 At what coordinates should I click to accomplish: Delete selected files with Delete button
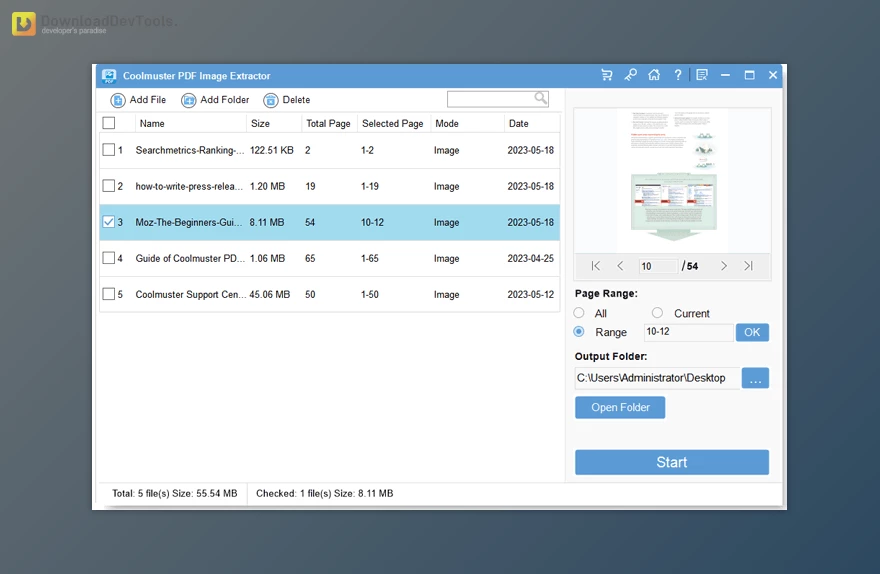click(x=287, y=100)
